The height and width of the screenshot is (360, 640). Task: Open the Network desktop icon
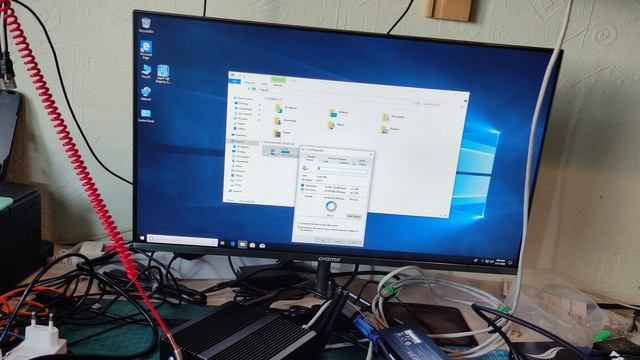146,93
